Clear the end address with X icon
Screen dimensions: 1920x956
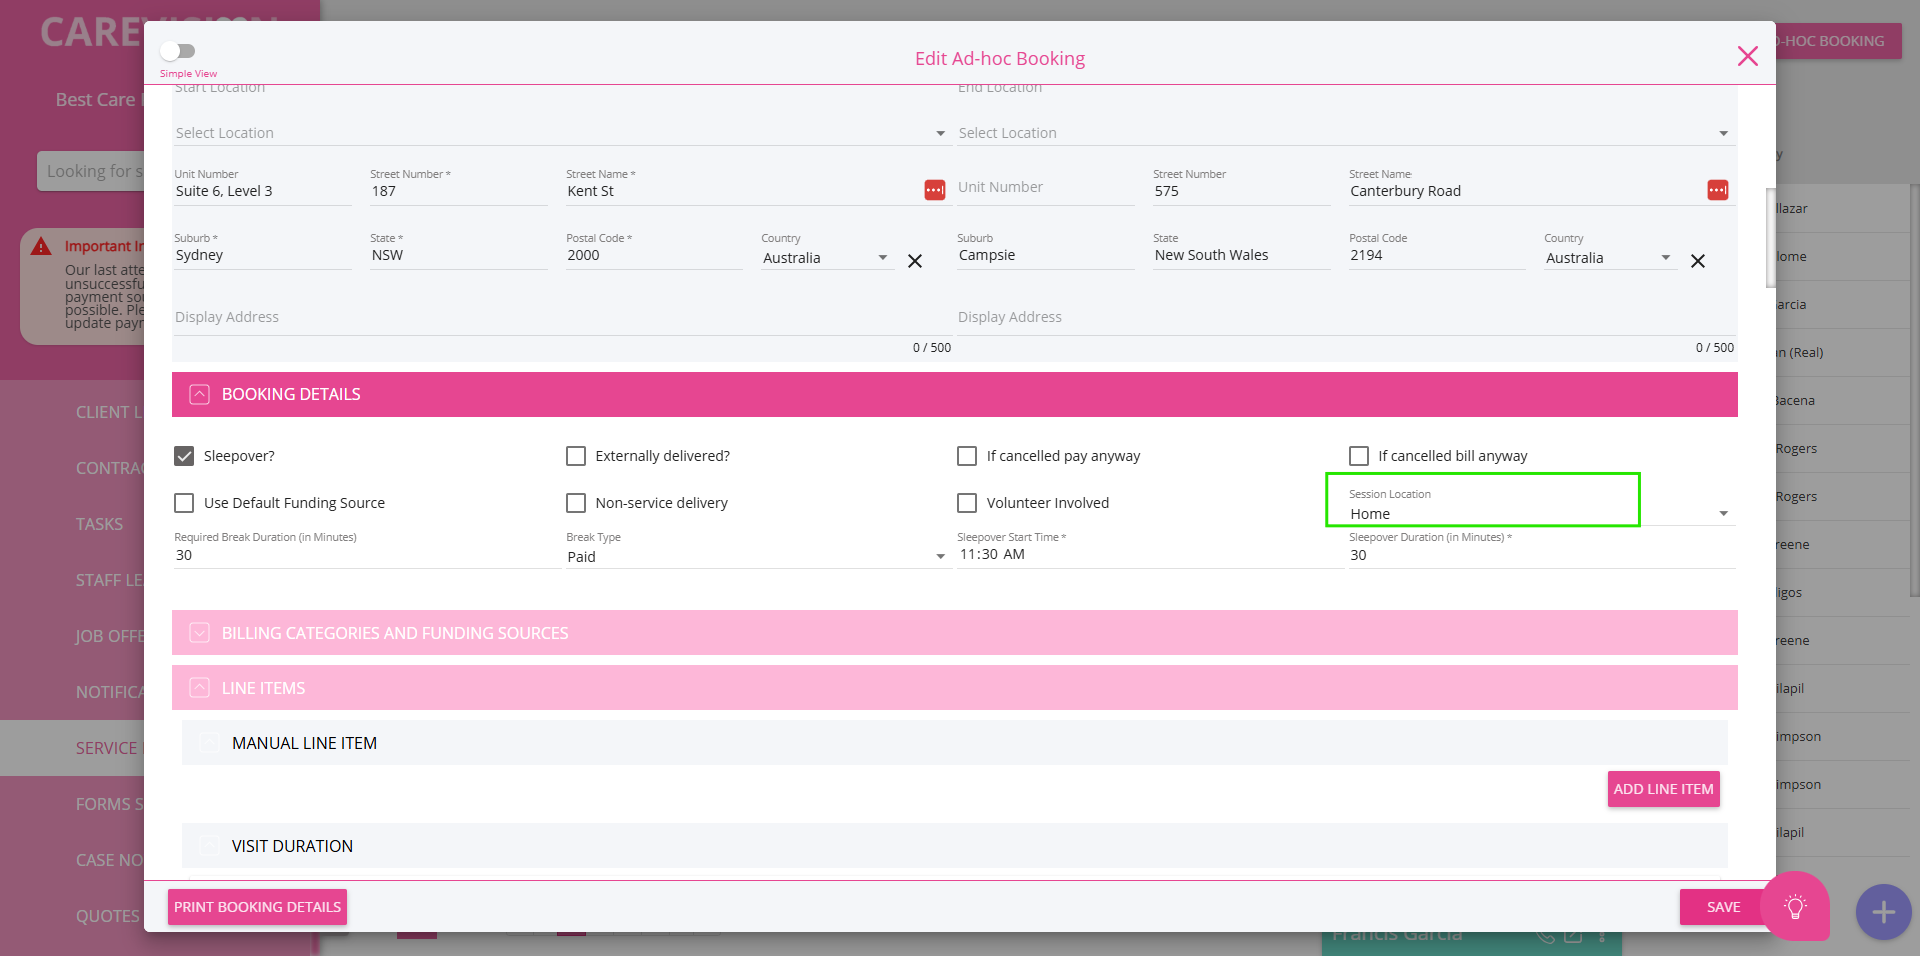tap(1698, 261)
